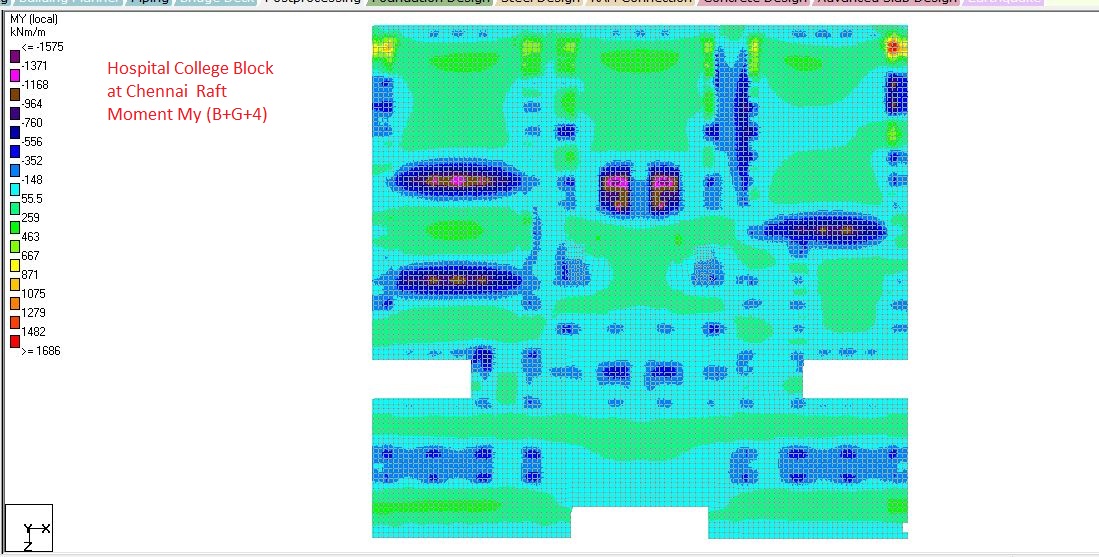This screenshot has width=1099, height=557.
Task: Open the Foundation Design tab
Action: 430,3
